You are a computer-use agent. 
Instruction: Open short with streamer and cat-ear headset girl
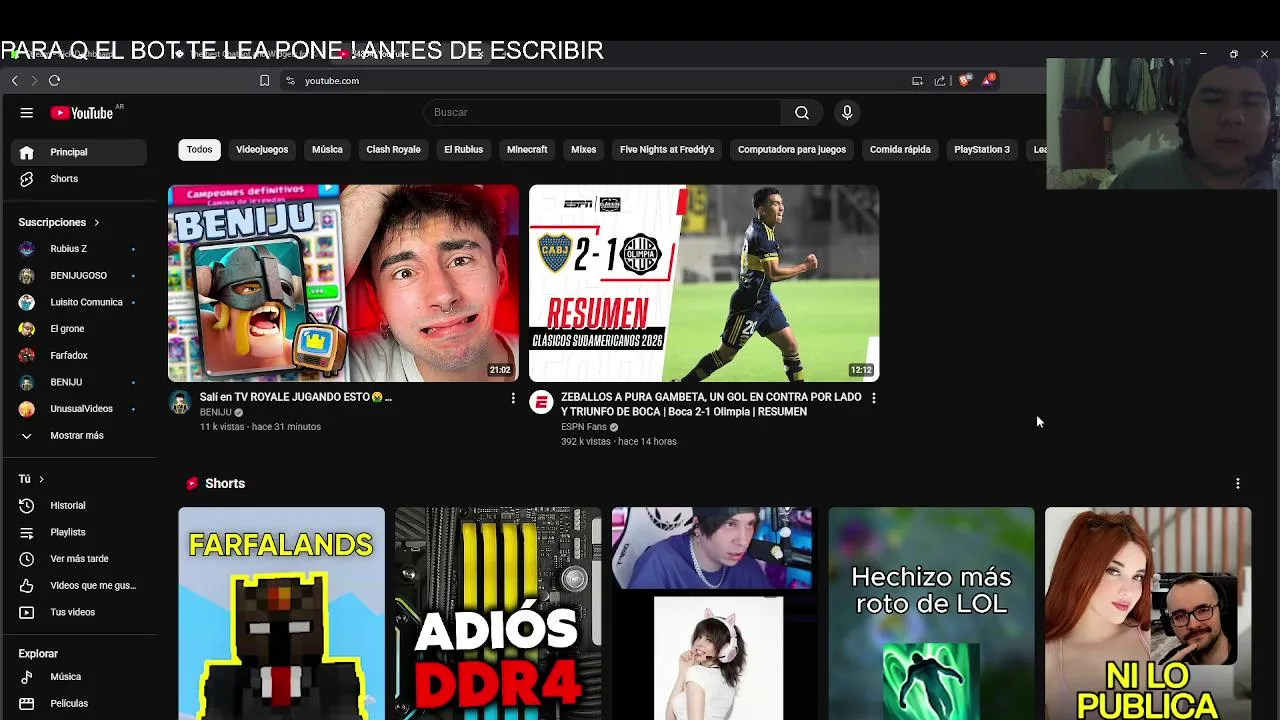coord(714,613)
